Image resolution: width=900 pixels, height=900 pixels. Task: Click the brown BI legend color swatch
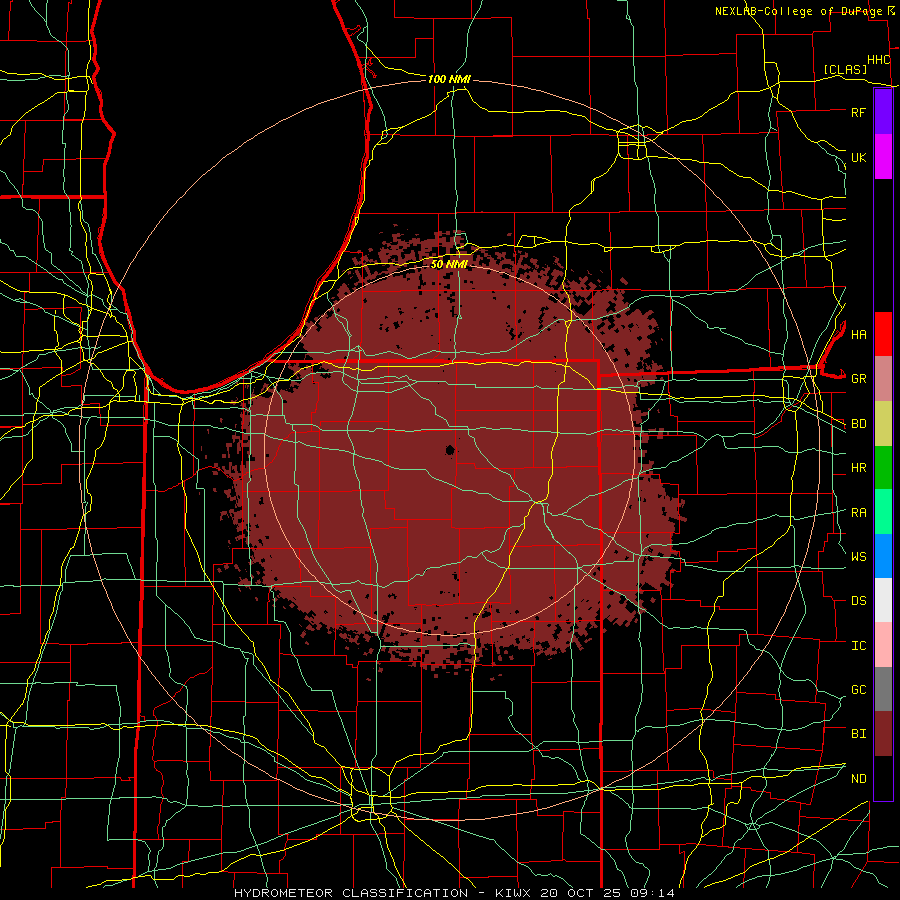pyautogui.click(x=883, y=734)
